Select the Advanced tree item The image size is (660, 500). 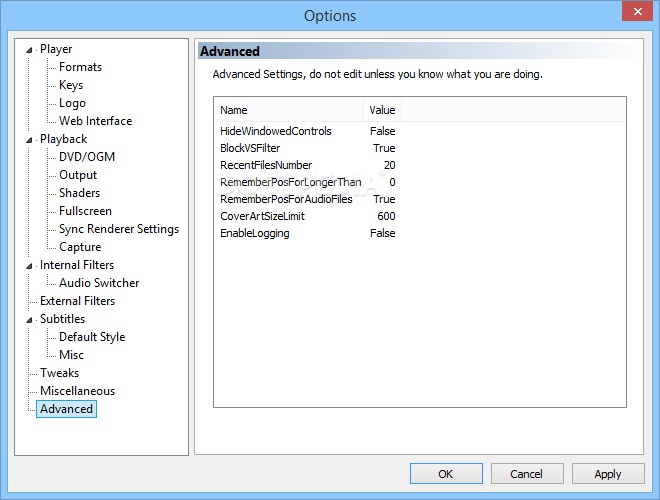click(x=67, y=409)
